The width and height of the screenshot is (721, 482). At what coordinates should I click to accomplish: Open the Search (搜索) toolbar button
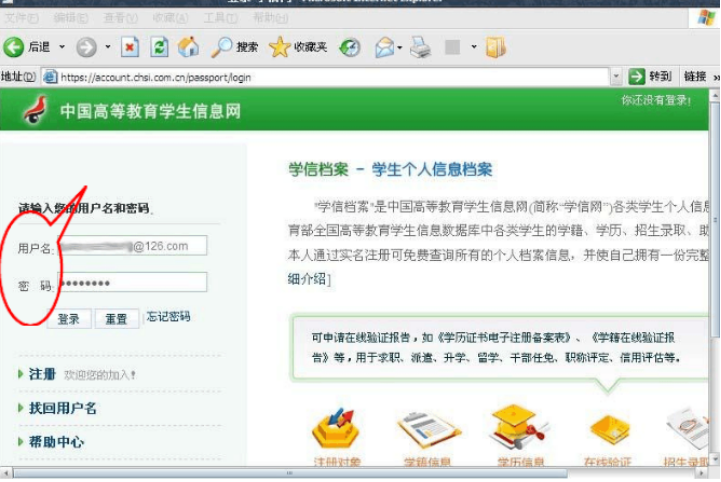(x=235, y=47)
